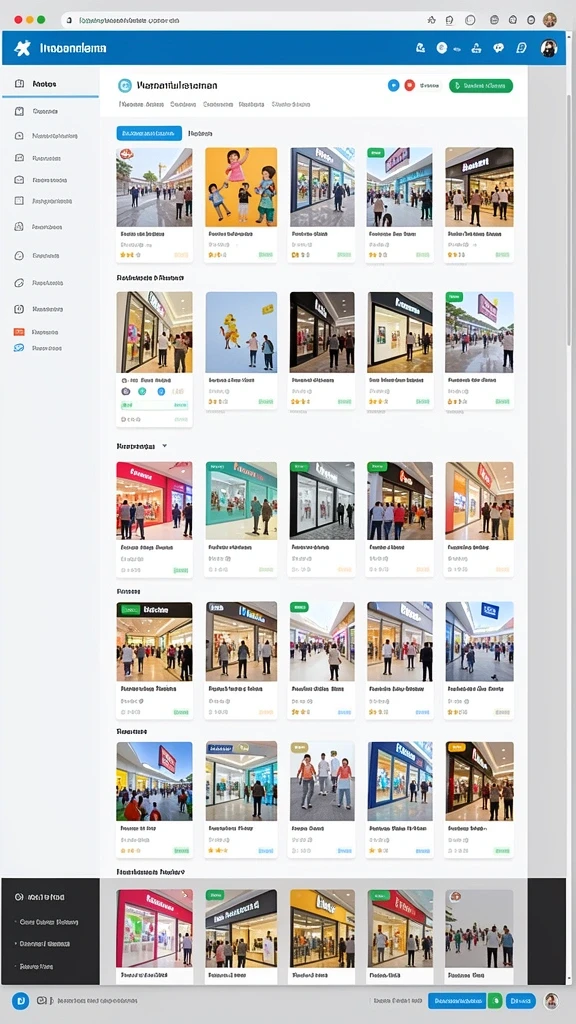Expand the dropdown arrow beside third section heading

point(165,446)
